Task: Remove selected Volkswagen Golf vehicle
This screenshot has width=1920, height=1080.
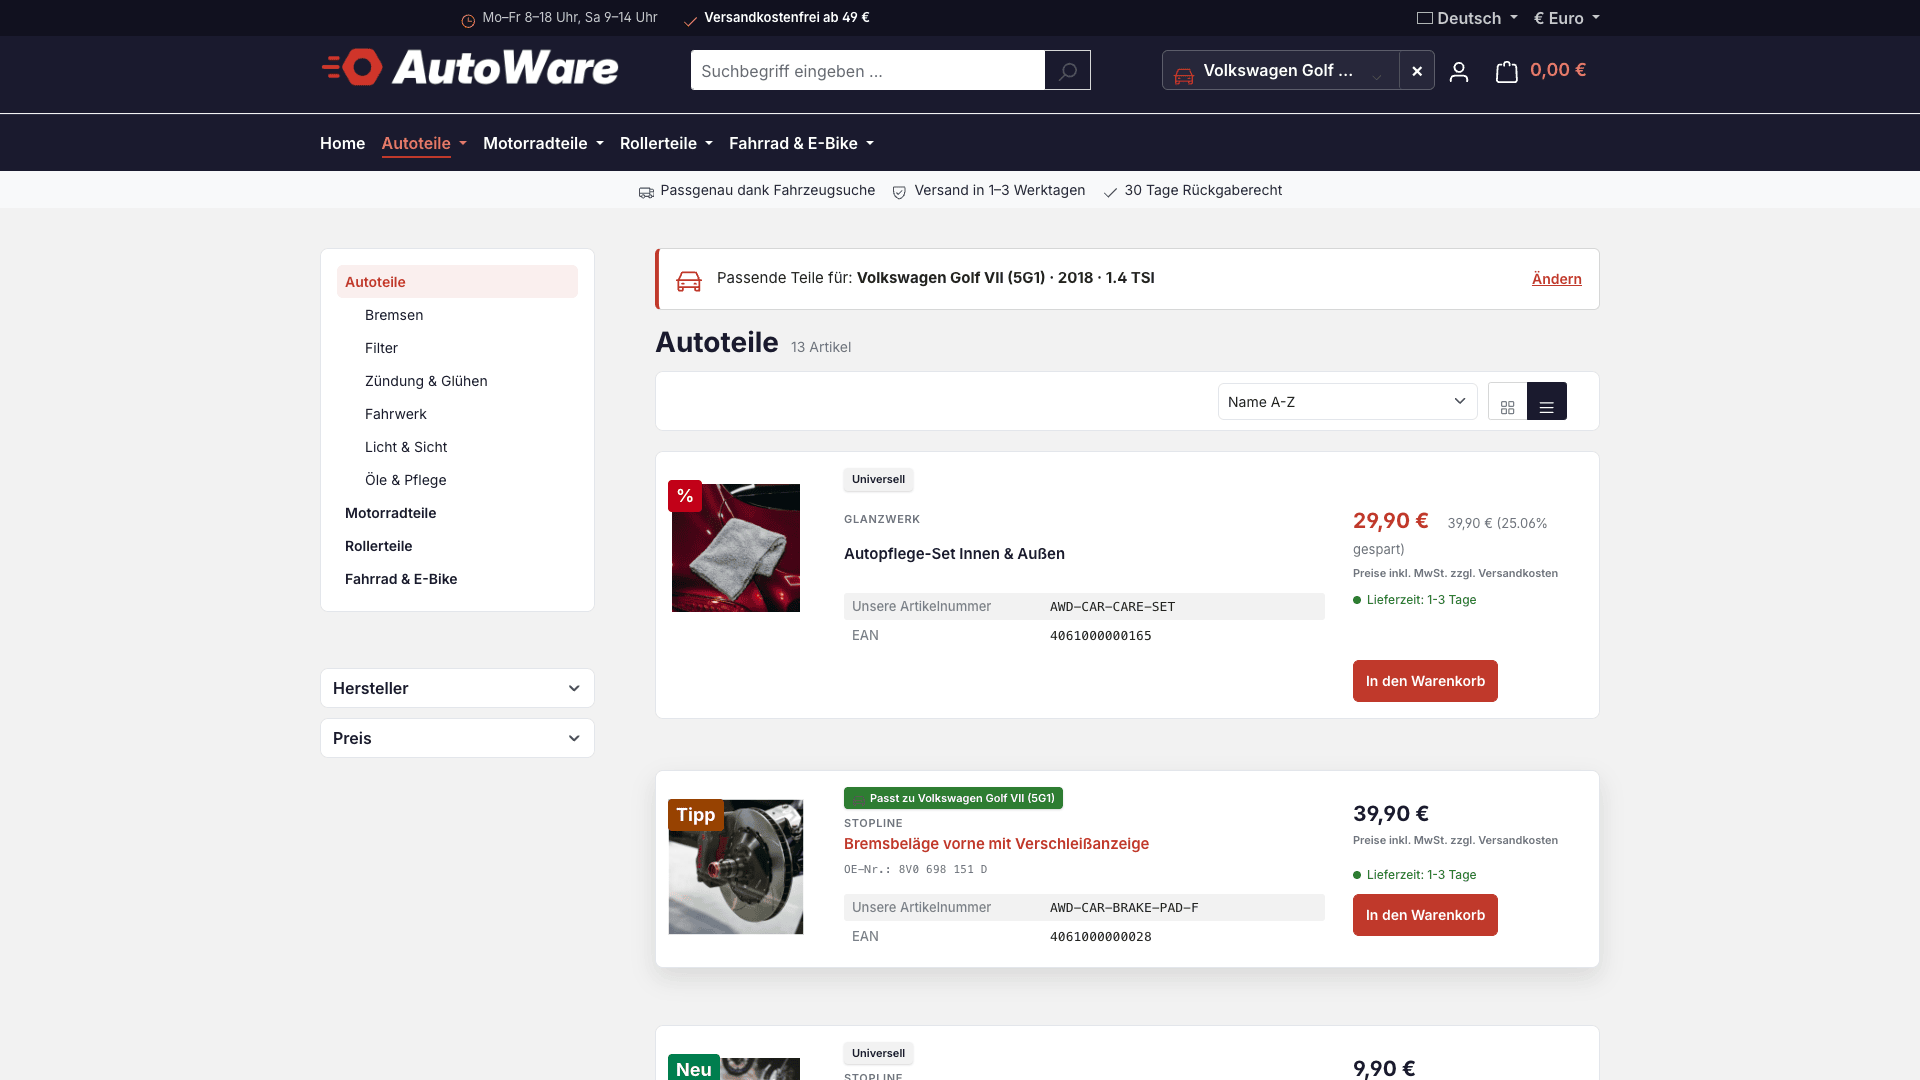Action: point(1416,70)
